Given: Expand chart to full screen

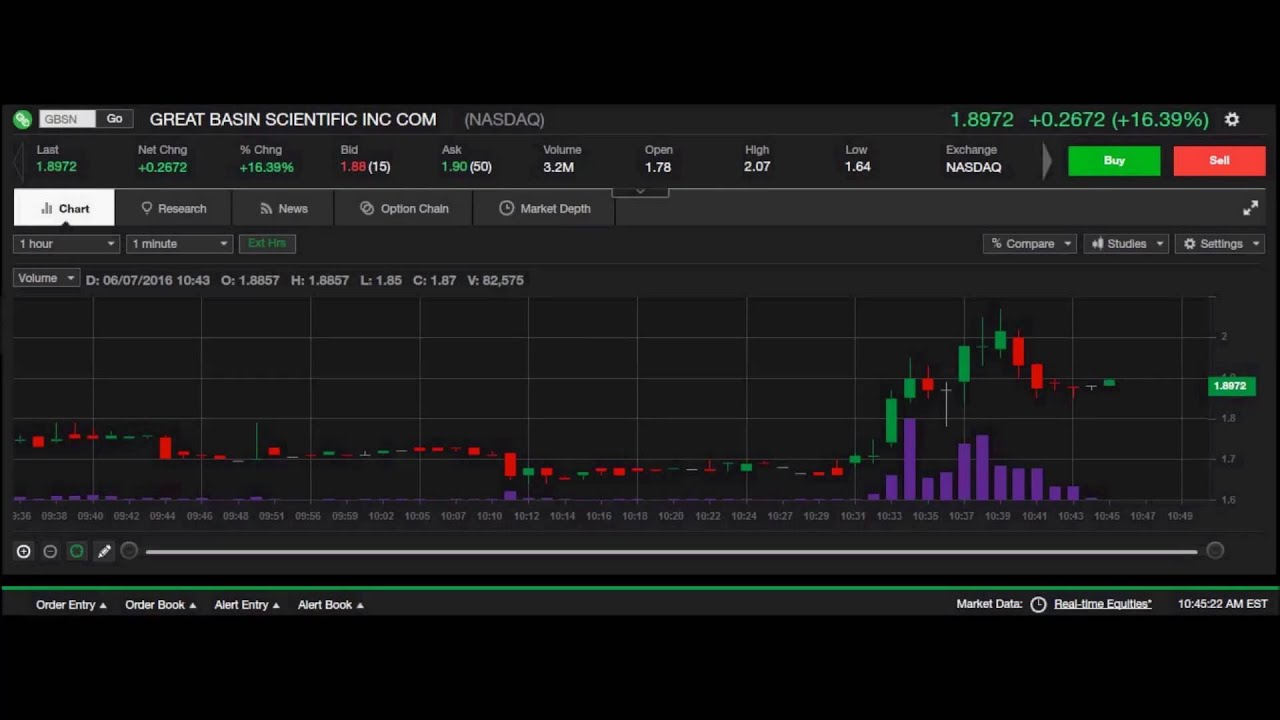Looking at the screenshot, I should tap(1250, 208).
